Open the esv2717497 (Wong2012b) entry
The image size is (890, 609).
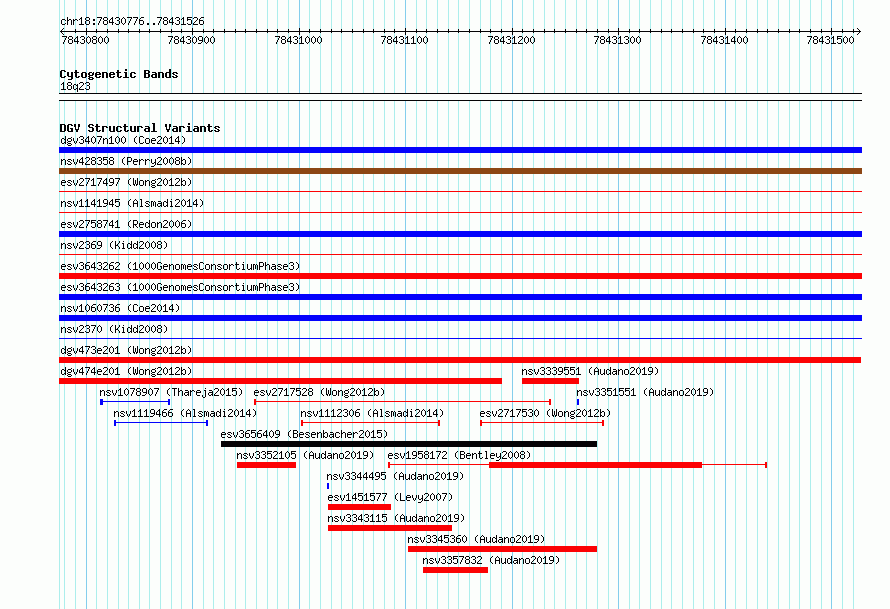pos(126,182)
